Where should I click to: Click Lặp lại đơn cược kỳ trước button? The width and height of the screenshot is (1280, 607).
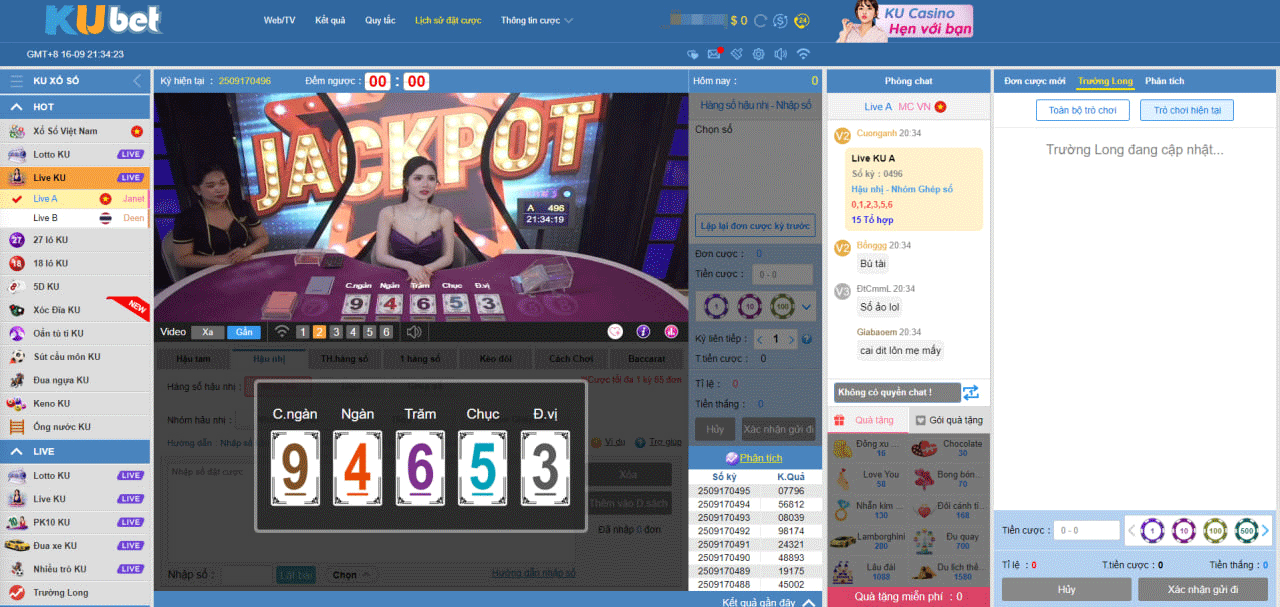pyautogui.click(x=755, y=226)
